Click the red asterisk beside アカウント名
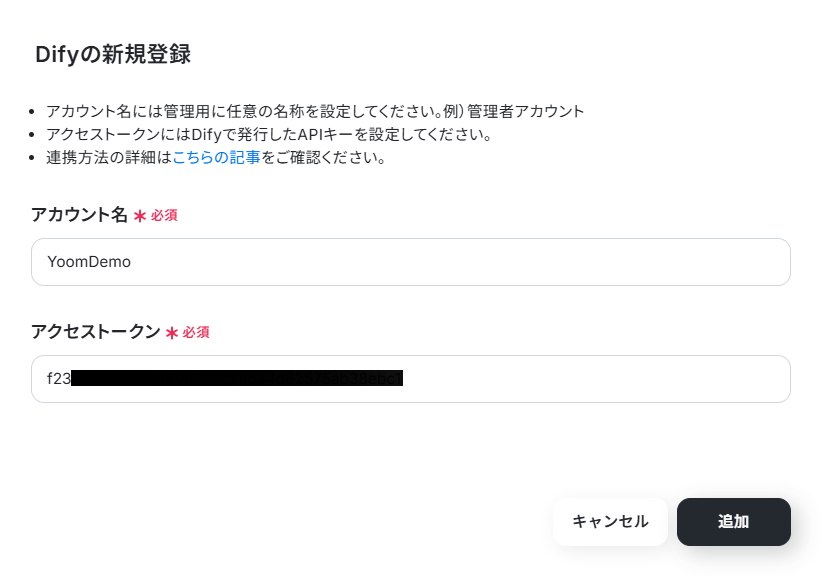Screen dimensions: 823x582 click(x=140, y=216)
